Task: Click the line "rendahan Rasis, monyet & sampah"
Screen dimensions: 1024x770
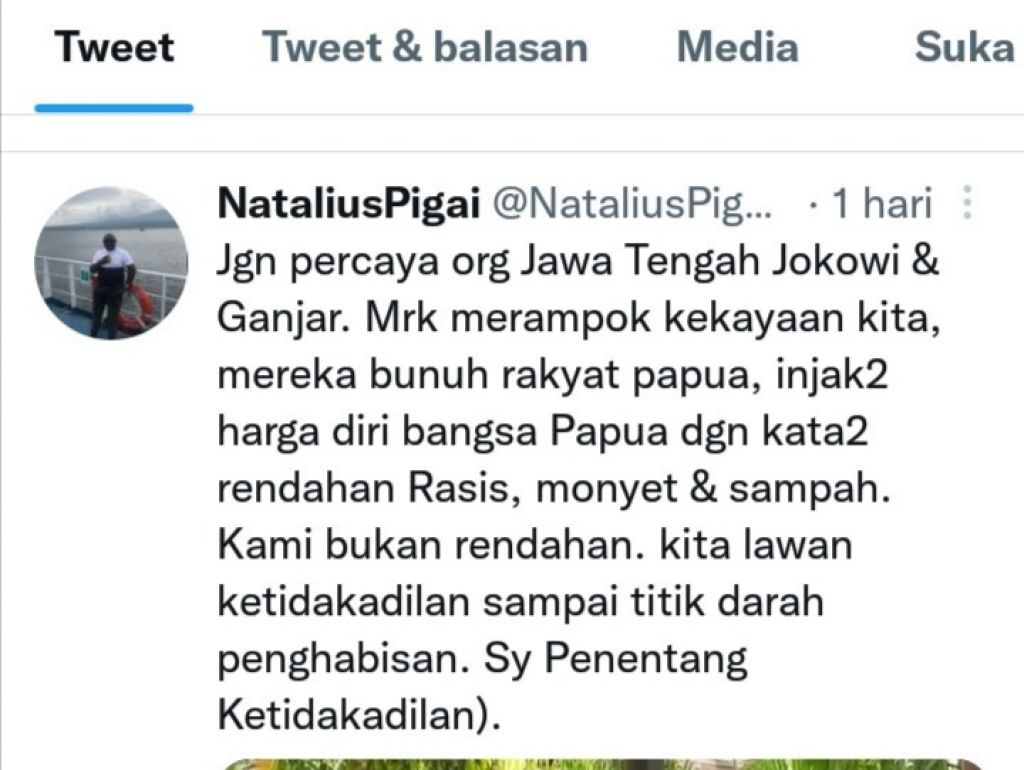Action: [554, 489]
